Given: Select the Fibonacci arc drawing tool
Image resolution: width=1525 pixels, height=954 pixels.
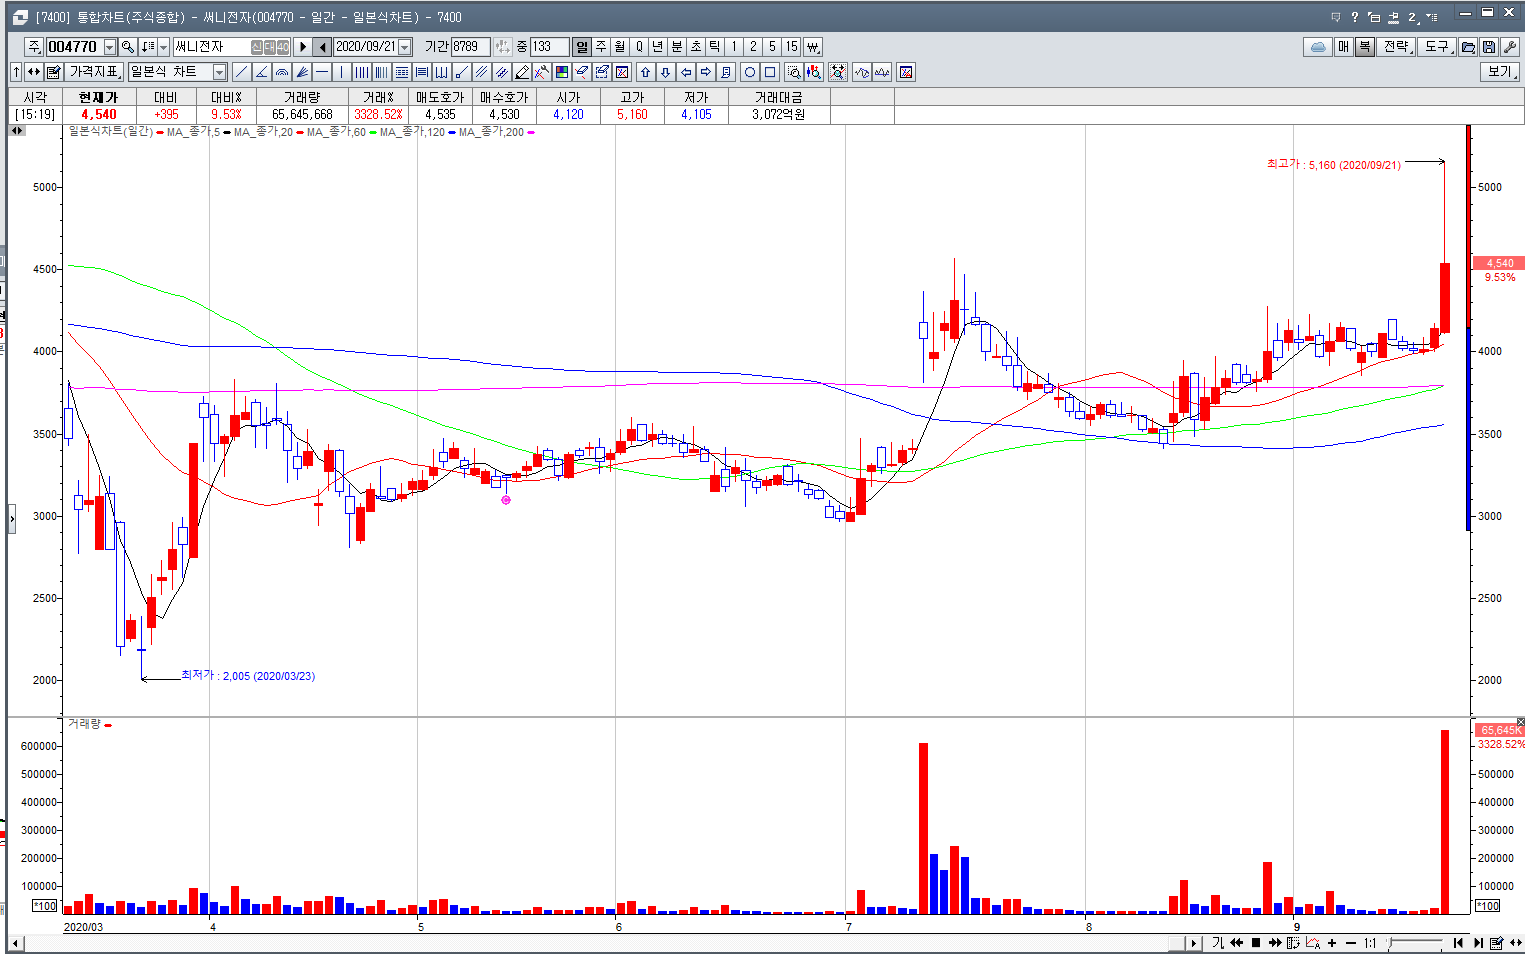Looking at the screenshot, I should pyautogui.click(x=281, y=72).
